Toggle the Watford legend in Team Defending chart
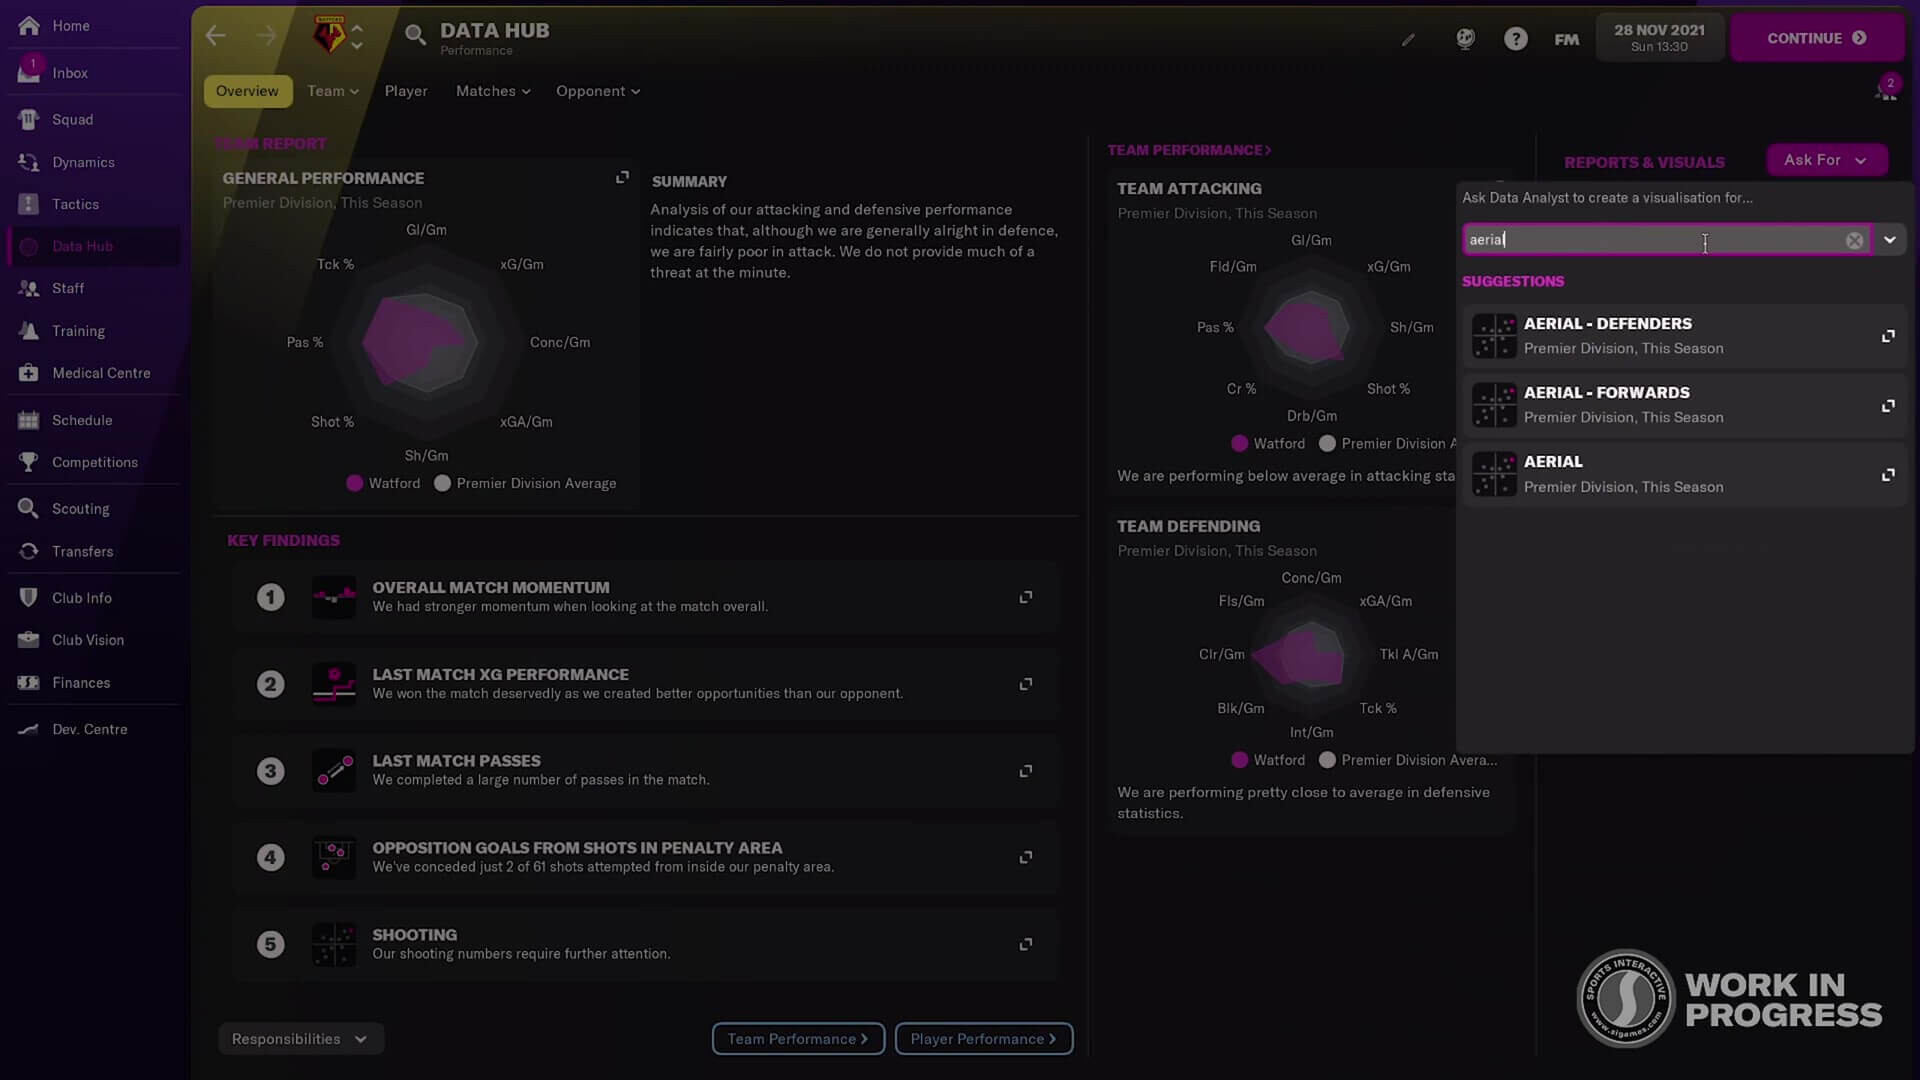The image size is (1920, 1080). click(1240, 760)
